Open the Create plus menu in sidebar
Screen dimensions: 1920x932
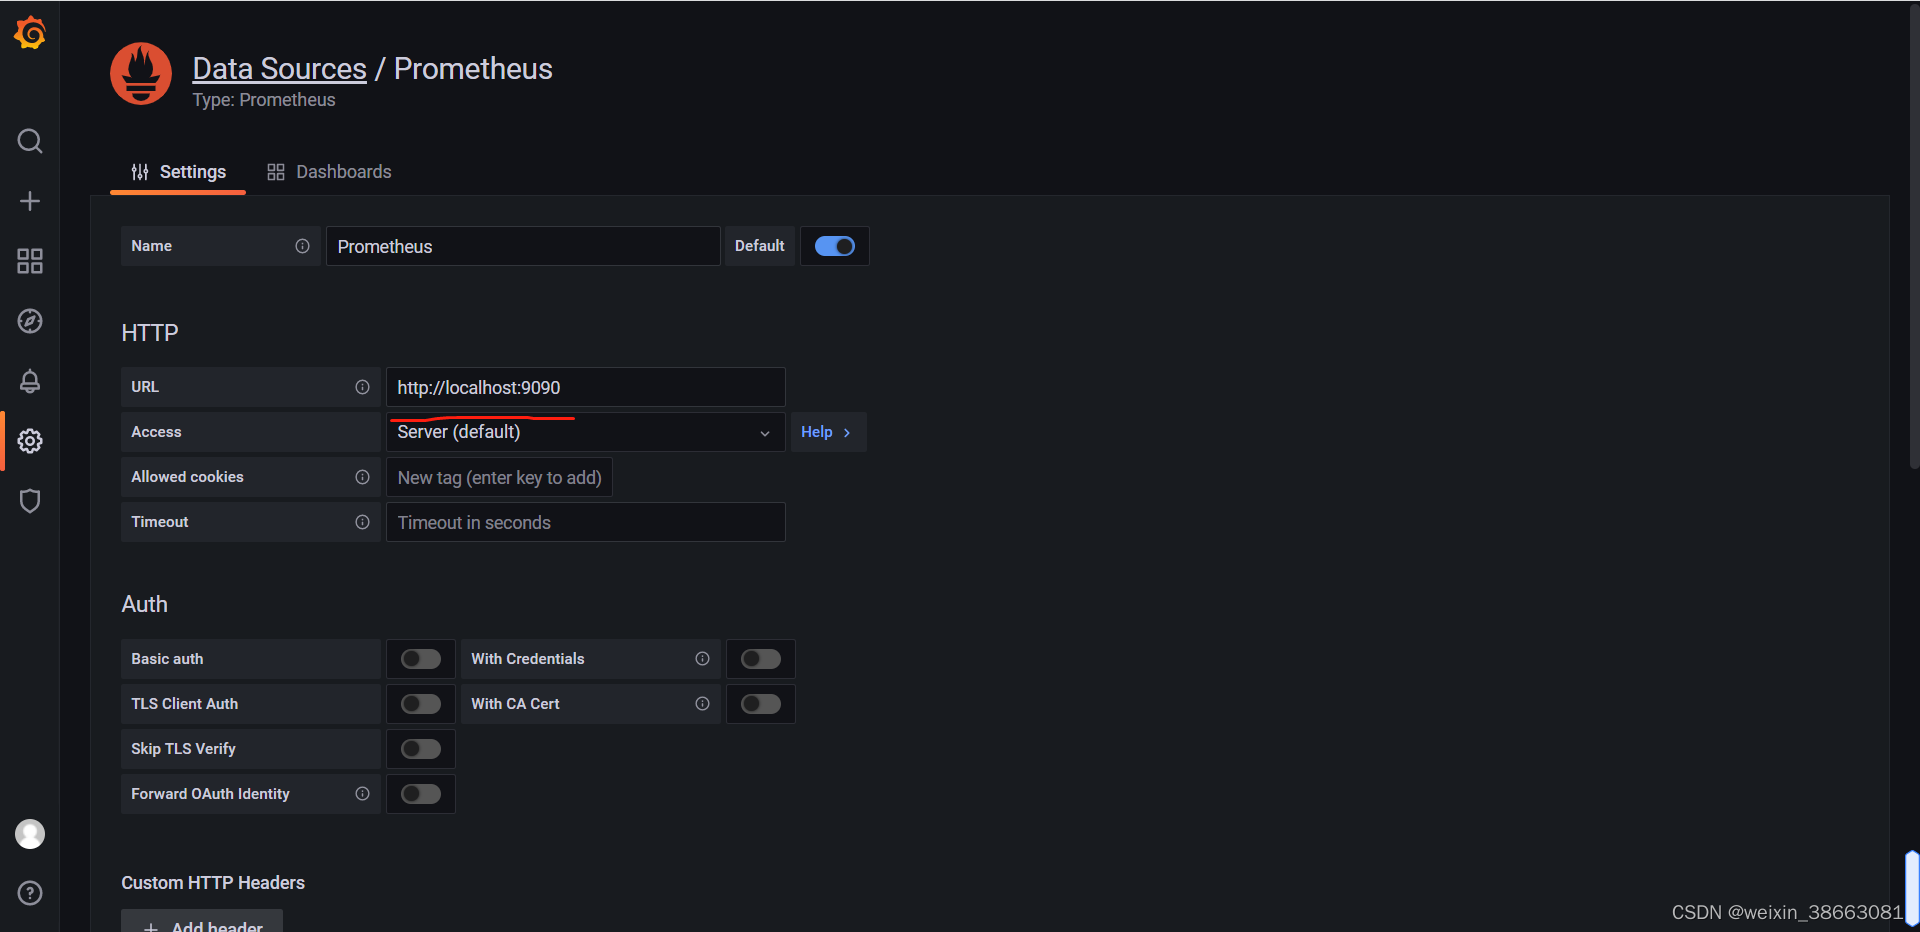[30, 201]
